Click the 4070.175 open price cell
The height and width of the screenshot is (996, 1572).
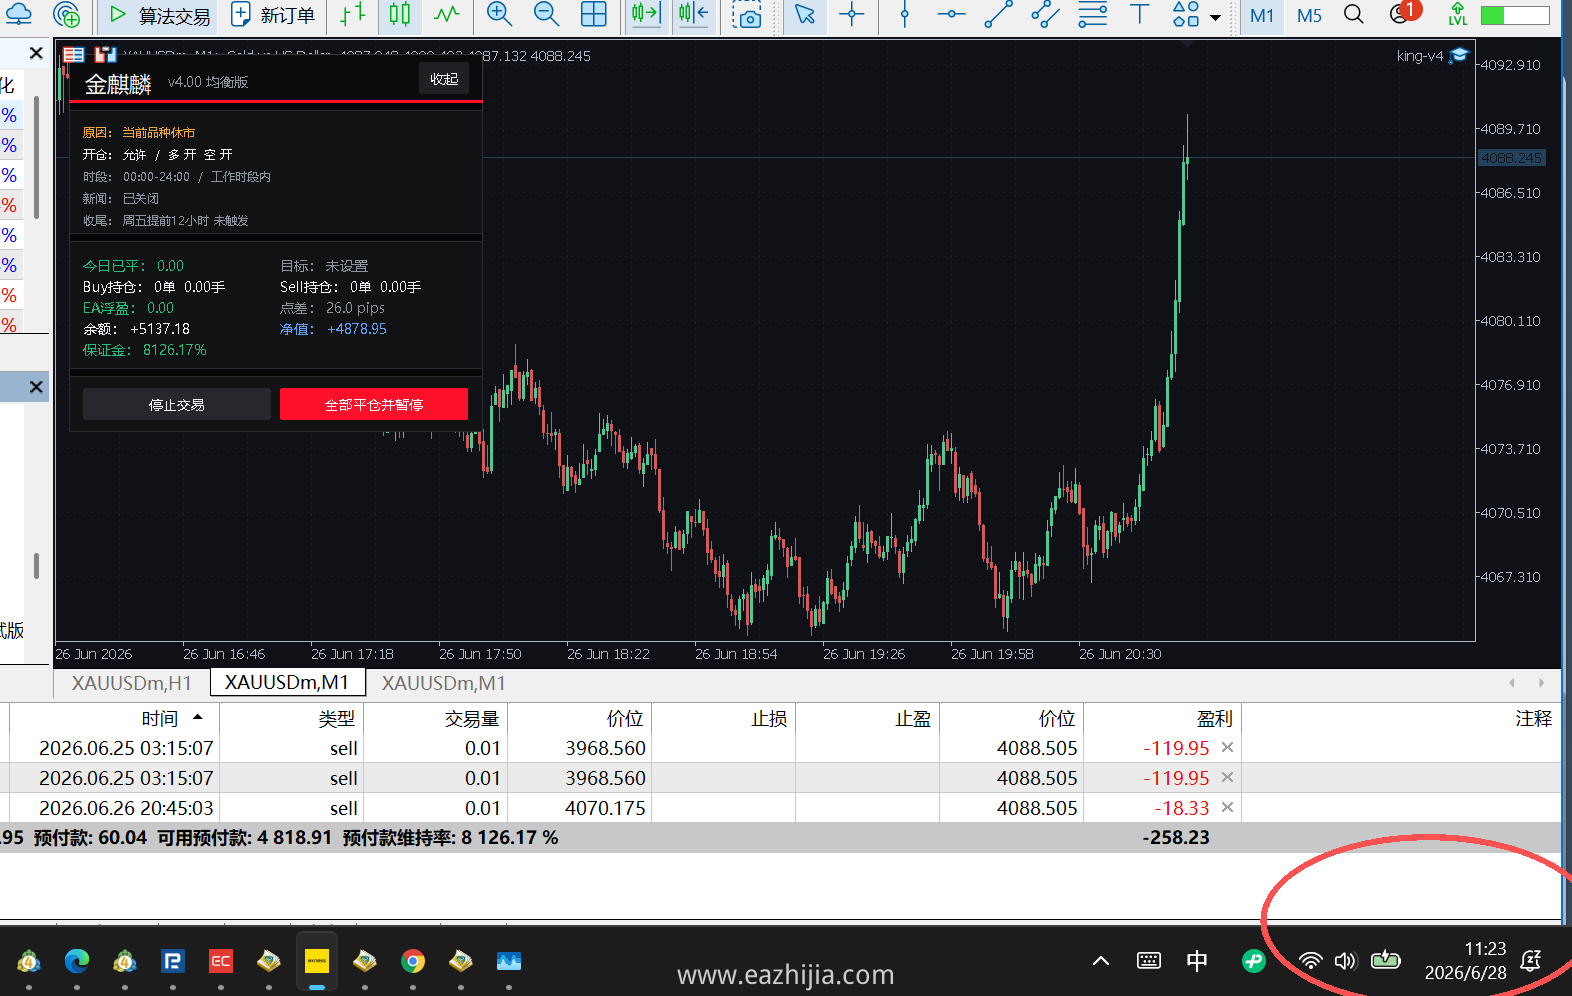click(x=605, y=807)
